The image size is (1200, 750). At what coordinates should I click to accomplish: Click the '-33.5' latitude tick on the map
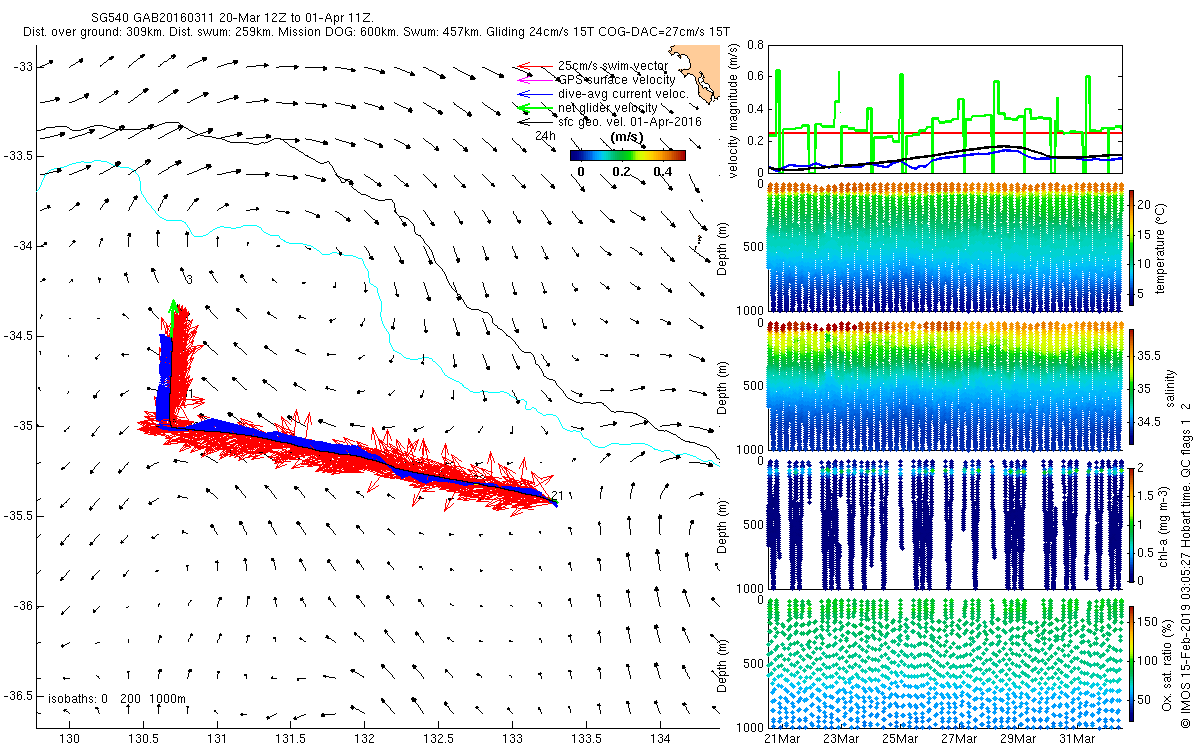19,156
